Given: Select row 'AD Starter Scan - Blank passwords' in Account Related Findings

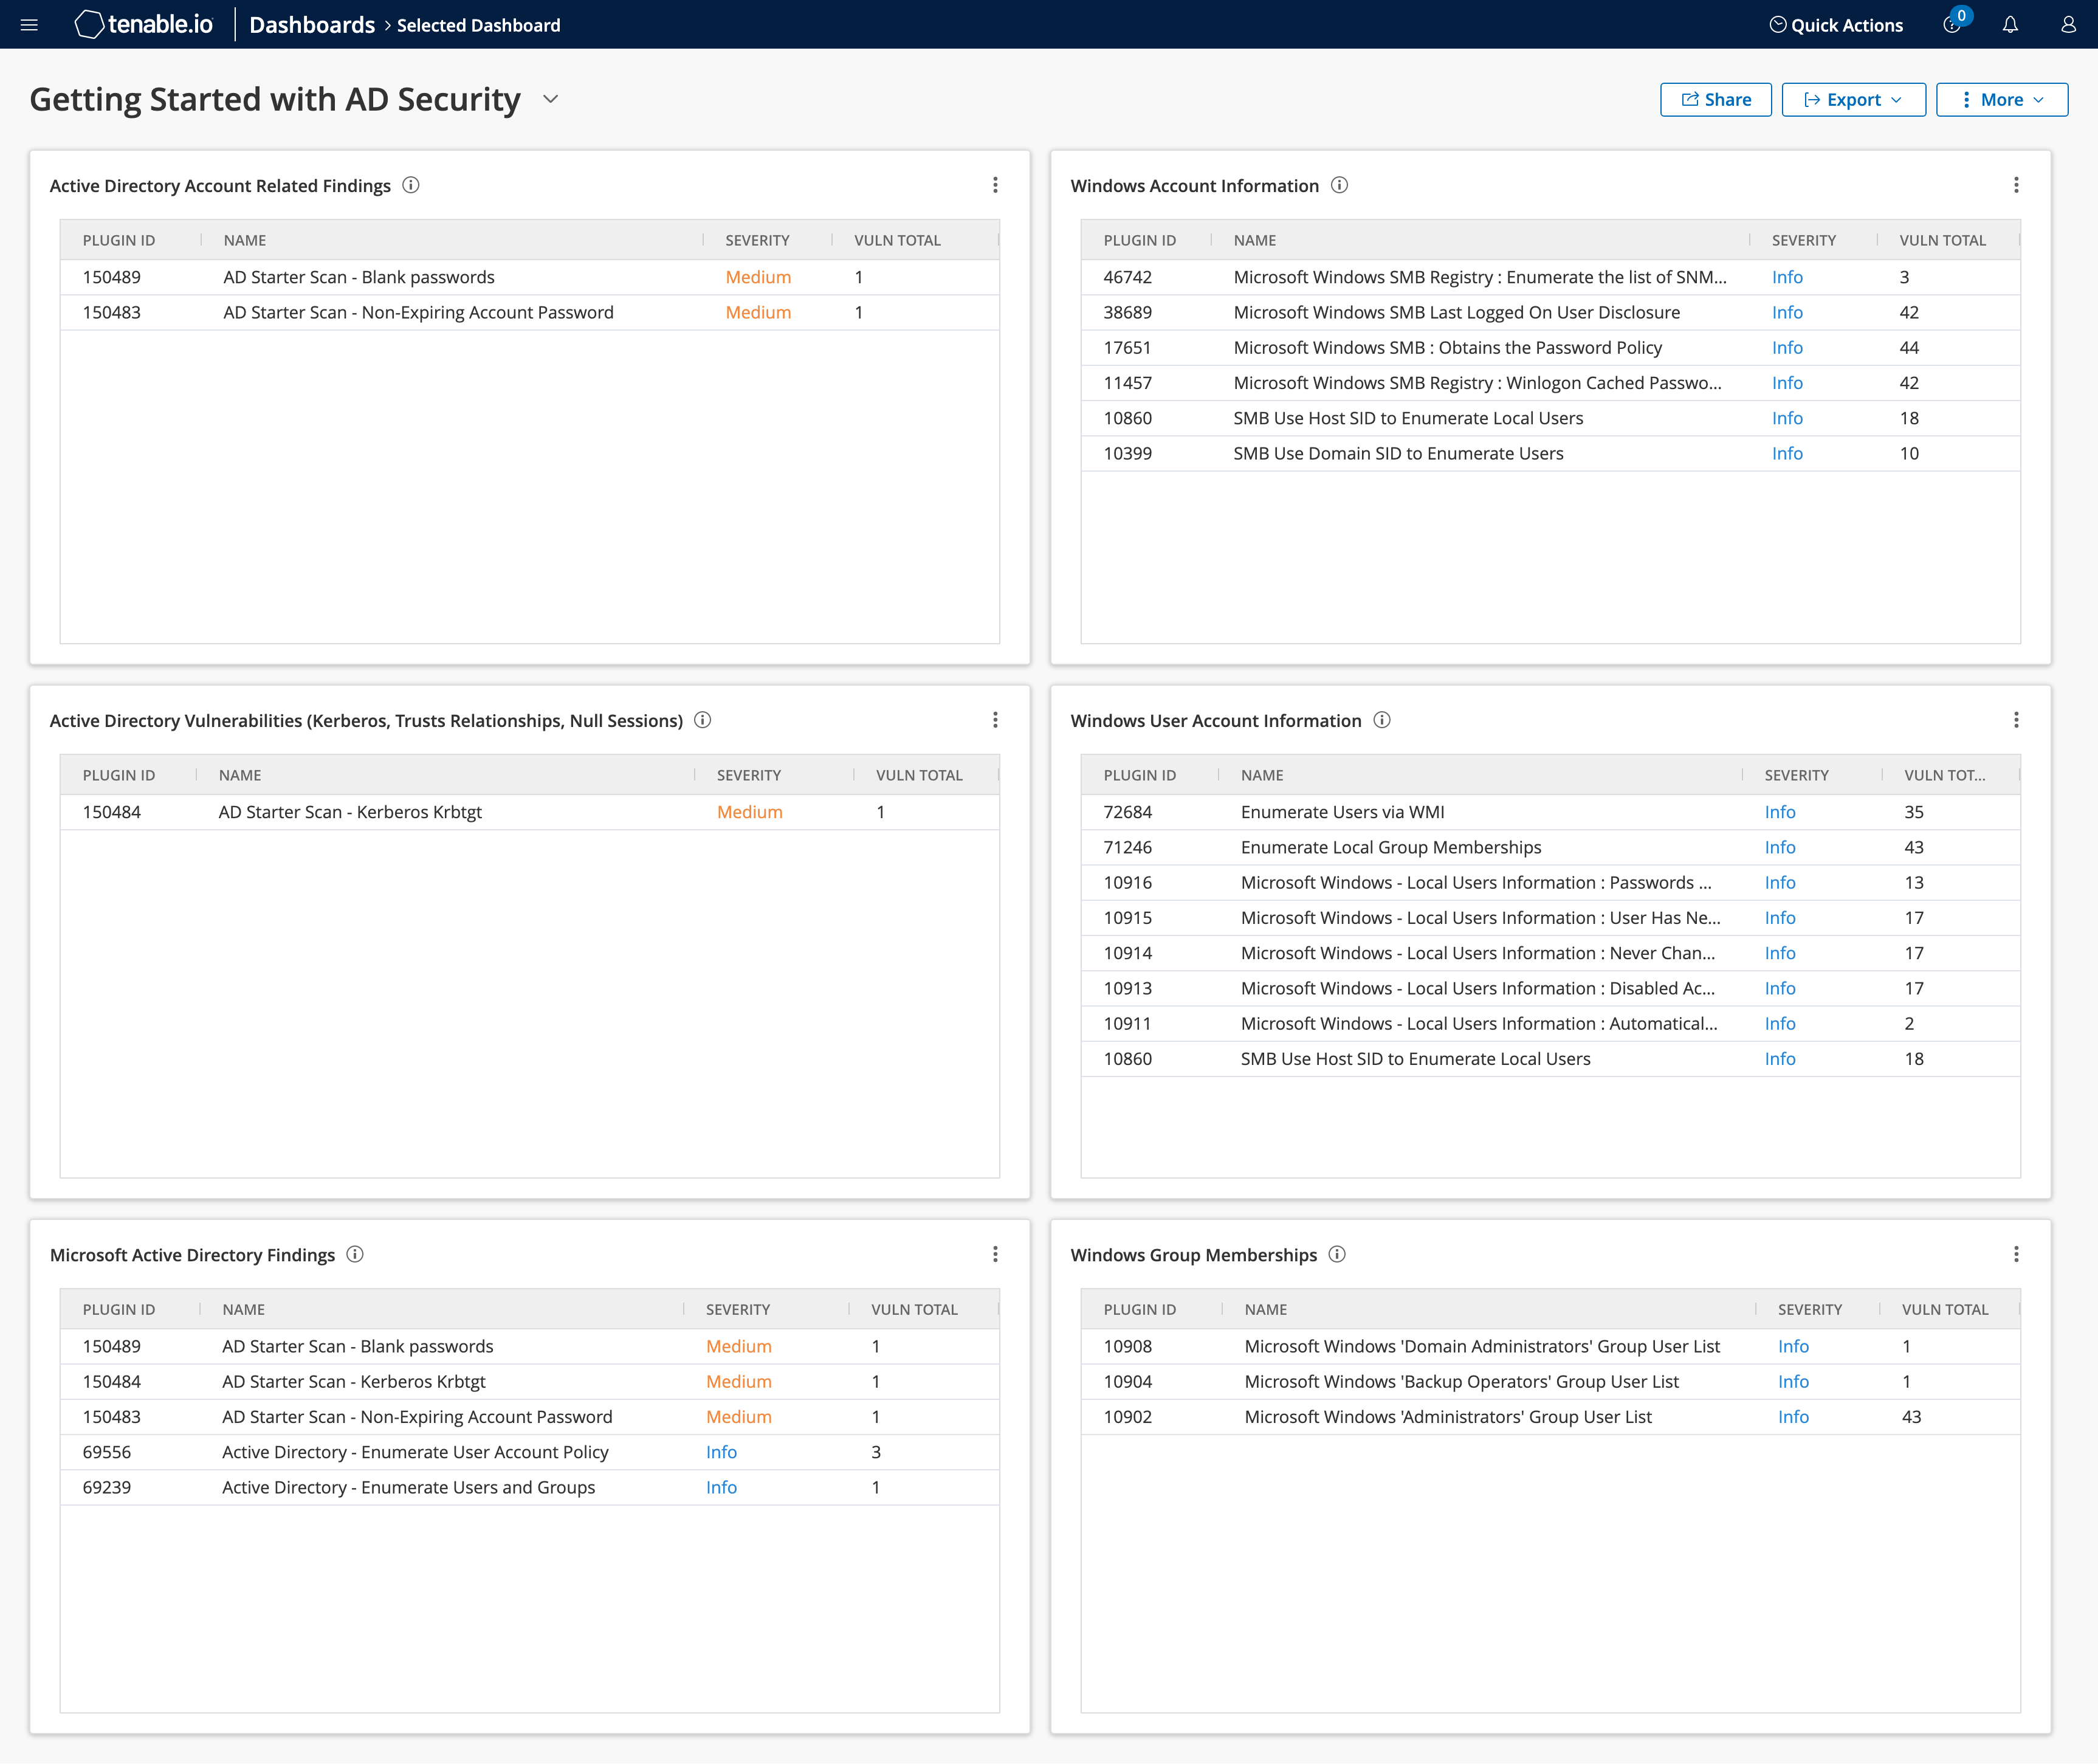Looking at the screenshot, I should (530, 277).
